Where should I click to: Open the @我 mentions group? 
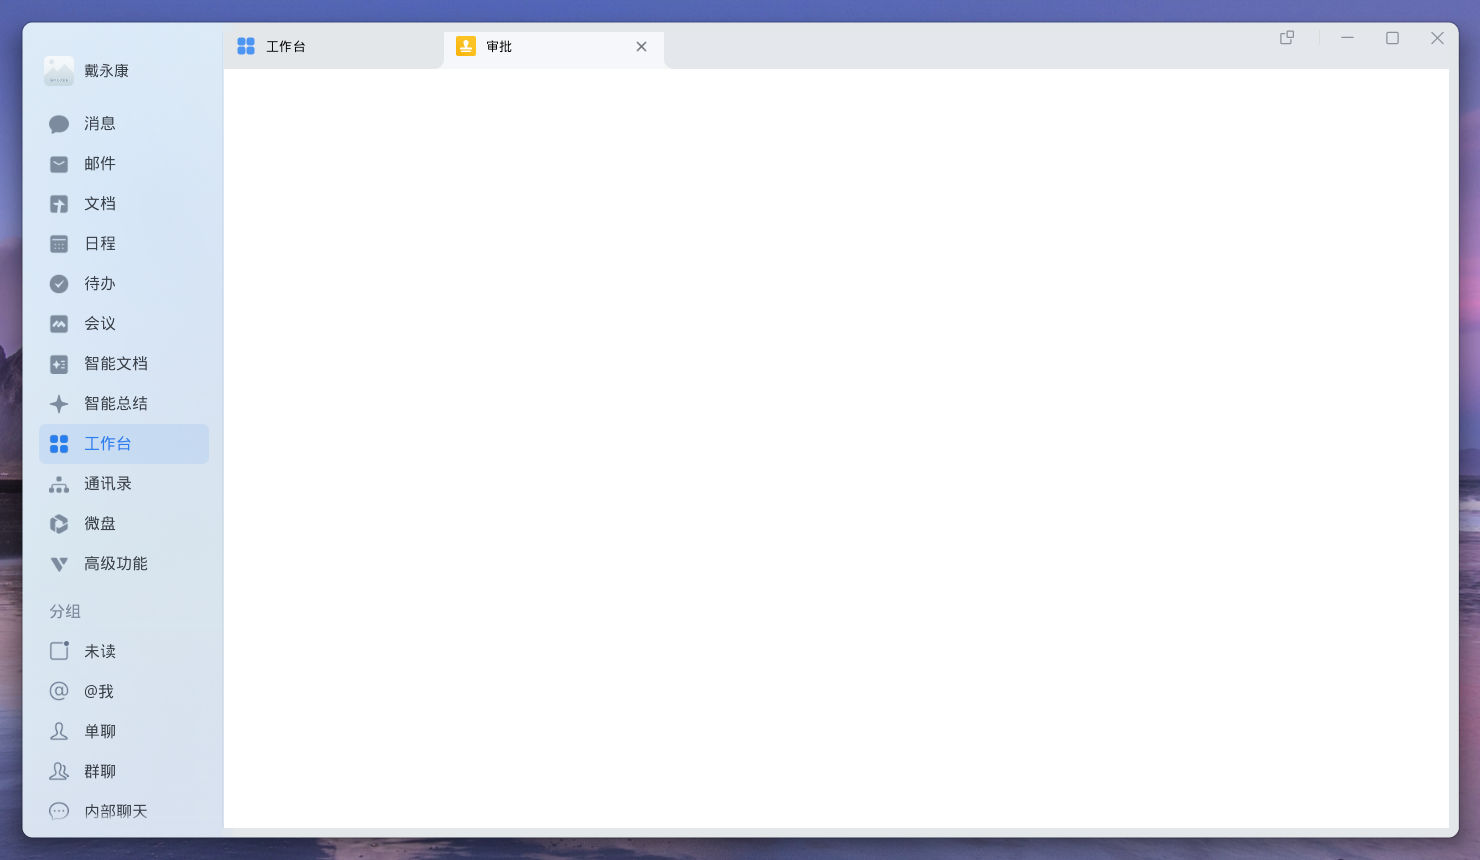coord(124,691)
